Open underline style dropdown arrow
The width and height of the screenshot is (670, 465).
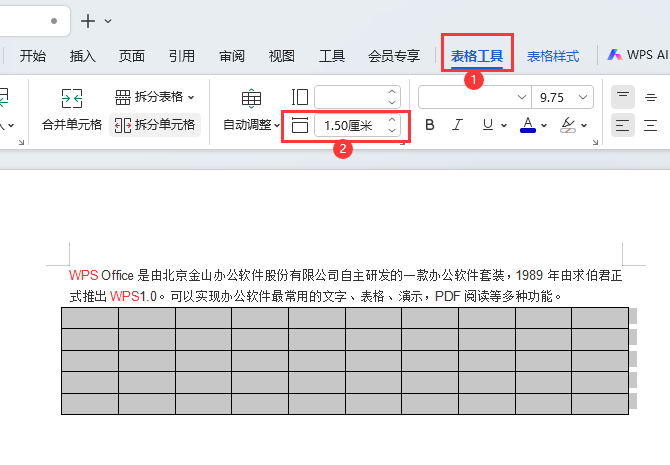(504, 125)
